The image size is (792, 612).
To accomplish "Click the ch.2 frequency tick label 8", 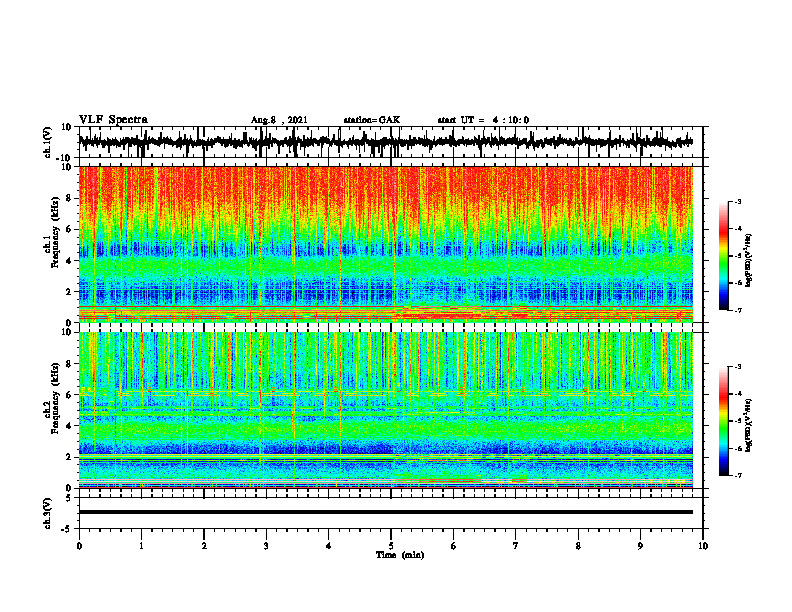I will coord(70,364).
